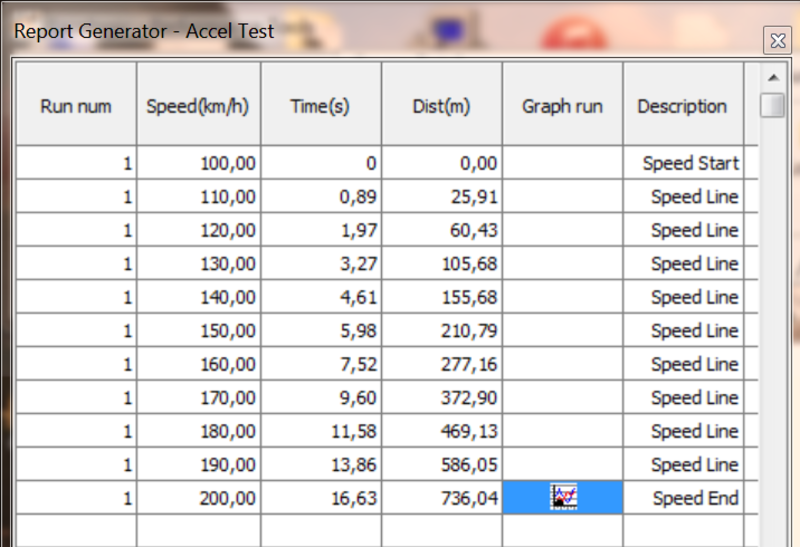Screen dimensions: 800x547
Task: Click the Time(s) column header
Action: [320, 106]
